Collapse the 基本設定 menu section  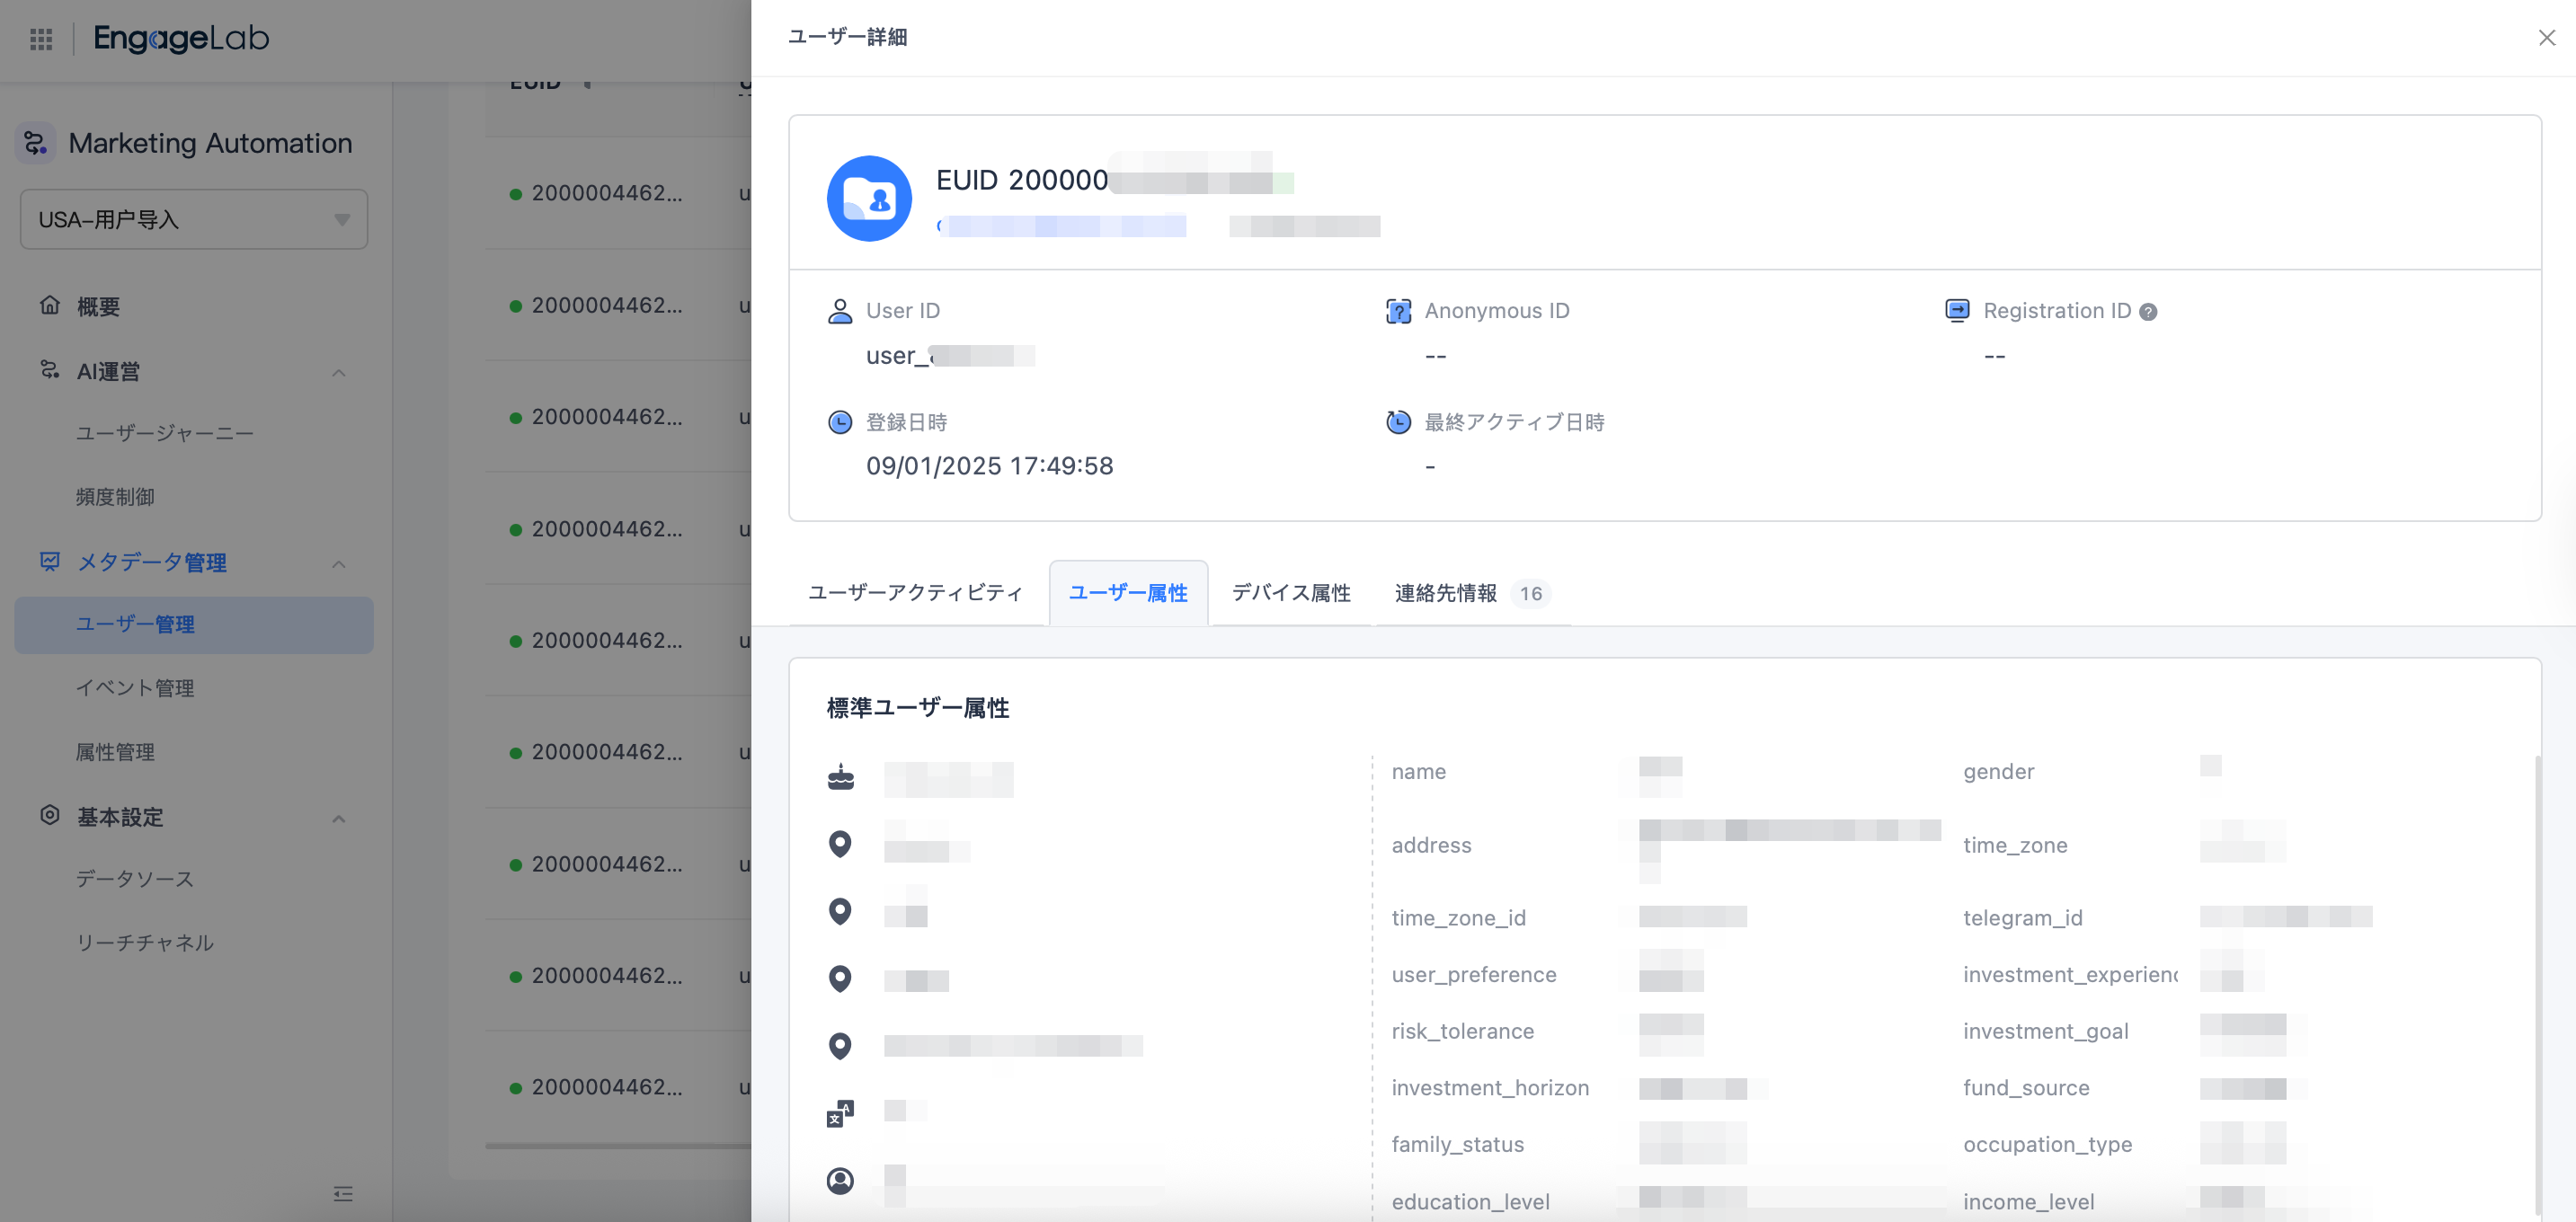[339, 819]
